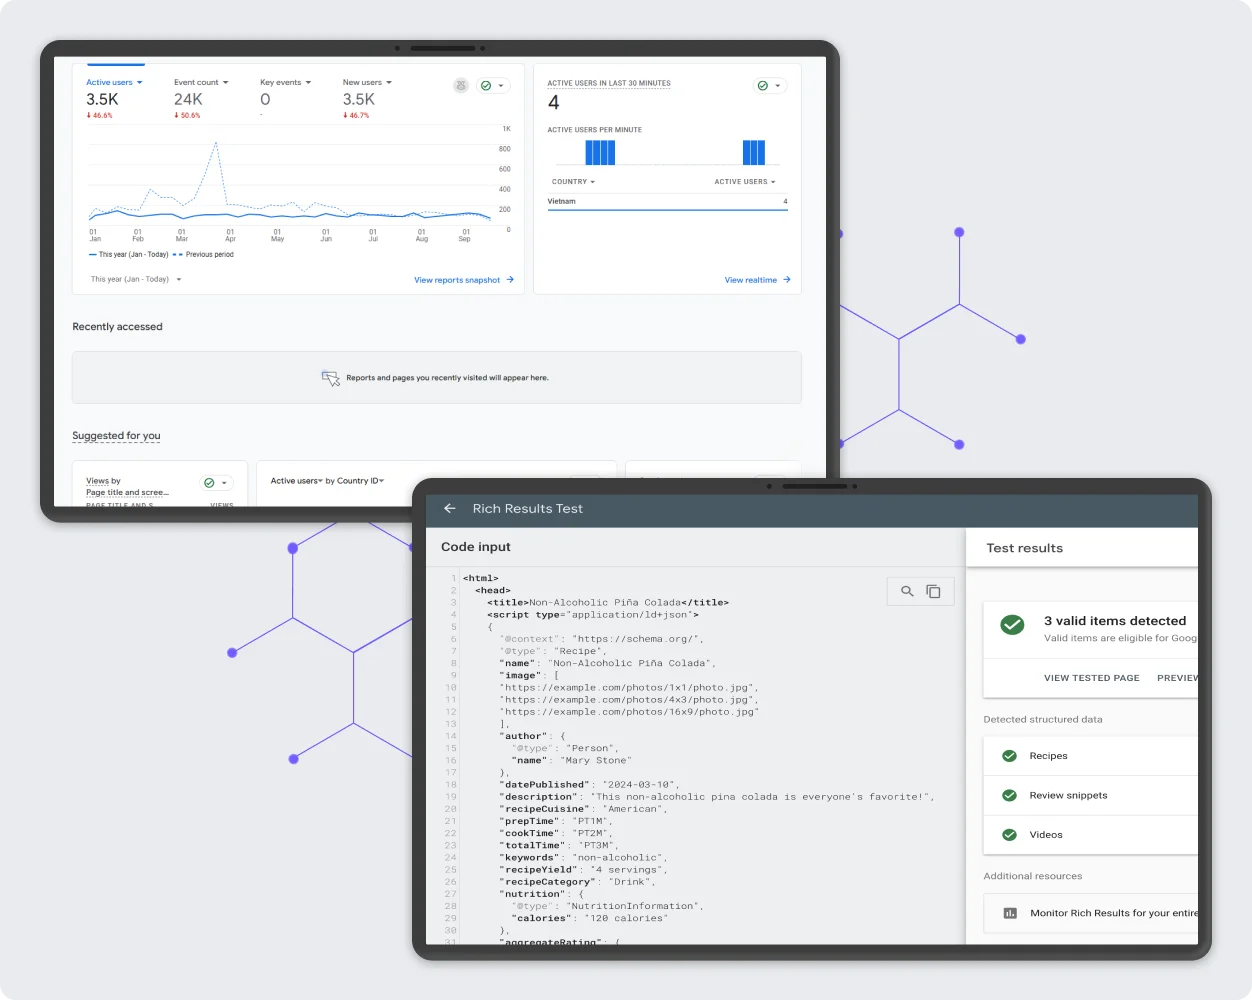This screenshot has width=1252, height=1000.
Task: Click the 3.5K Active users value
Action: tap(102, 99)
